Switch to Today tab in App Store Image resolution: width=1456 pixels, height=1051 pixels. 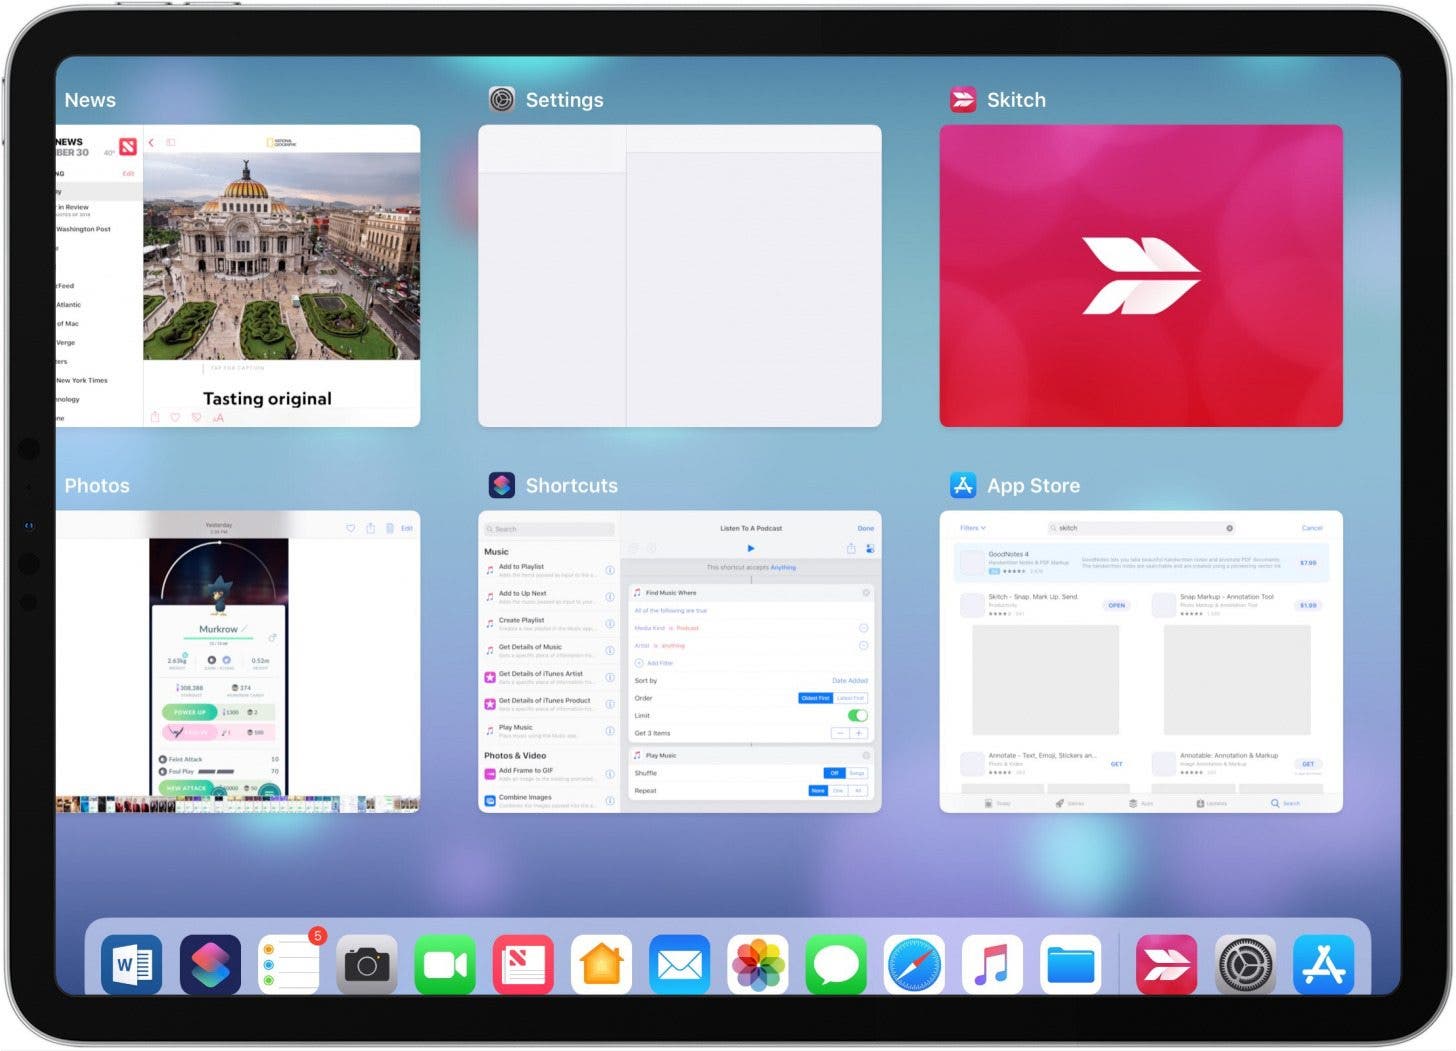tap(997, 803)
